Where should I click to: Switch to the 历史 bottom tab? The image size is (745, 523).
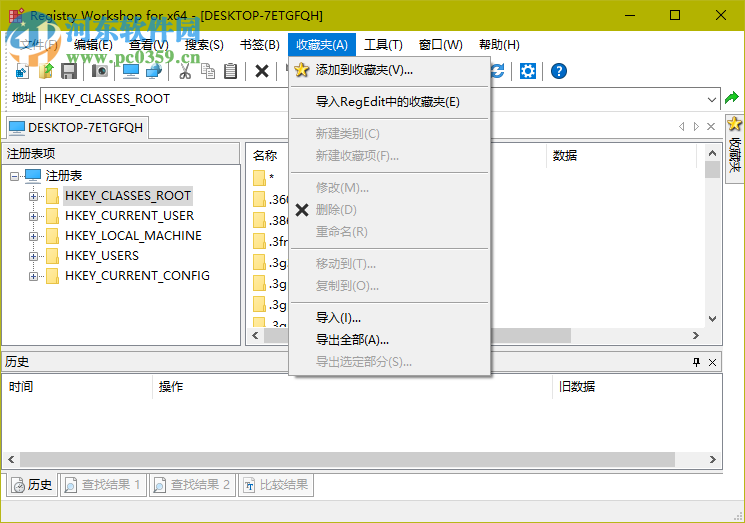point(32,485)
